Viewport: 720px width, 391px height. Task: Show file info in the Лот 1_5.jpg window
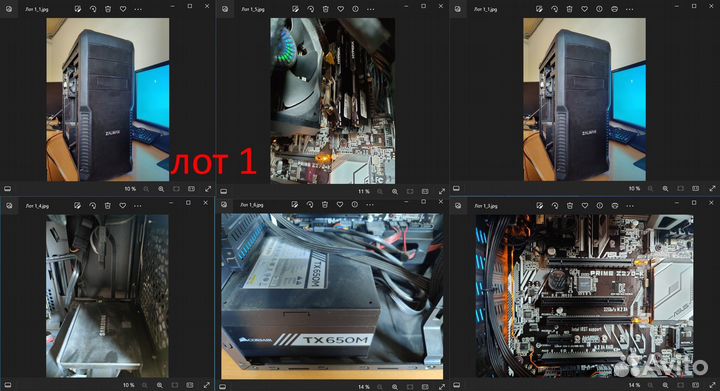click(x=355, y=9)
